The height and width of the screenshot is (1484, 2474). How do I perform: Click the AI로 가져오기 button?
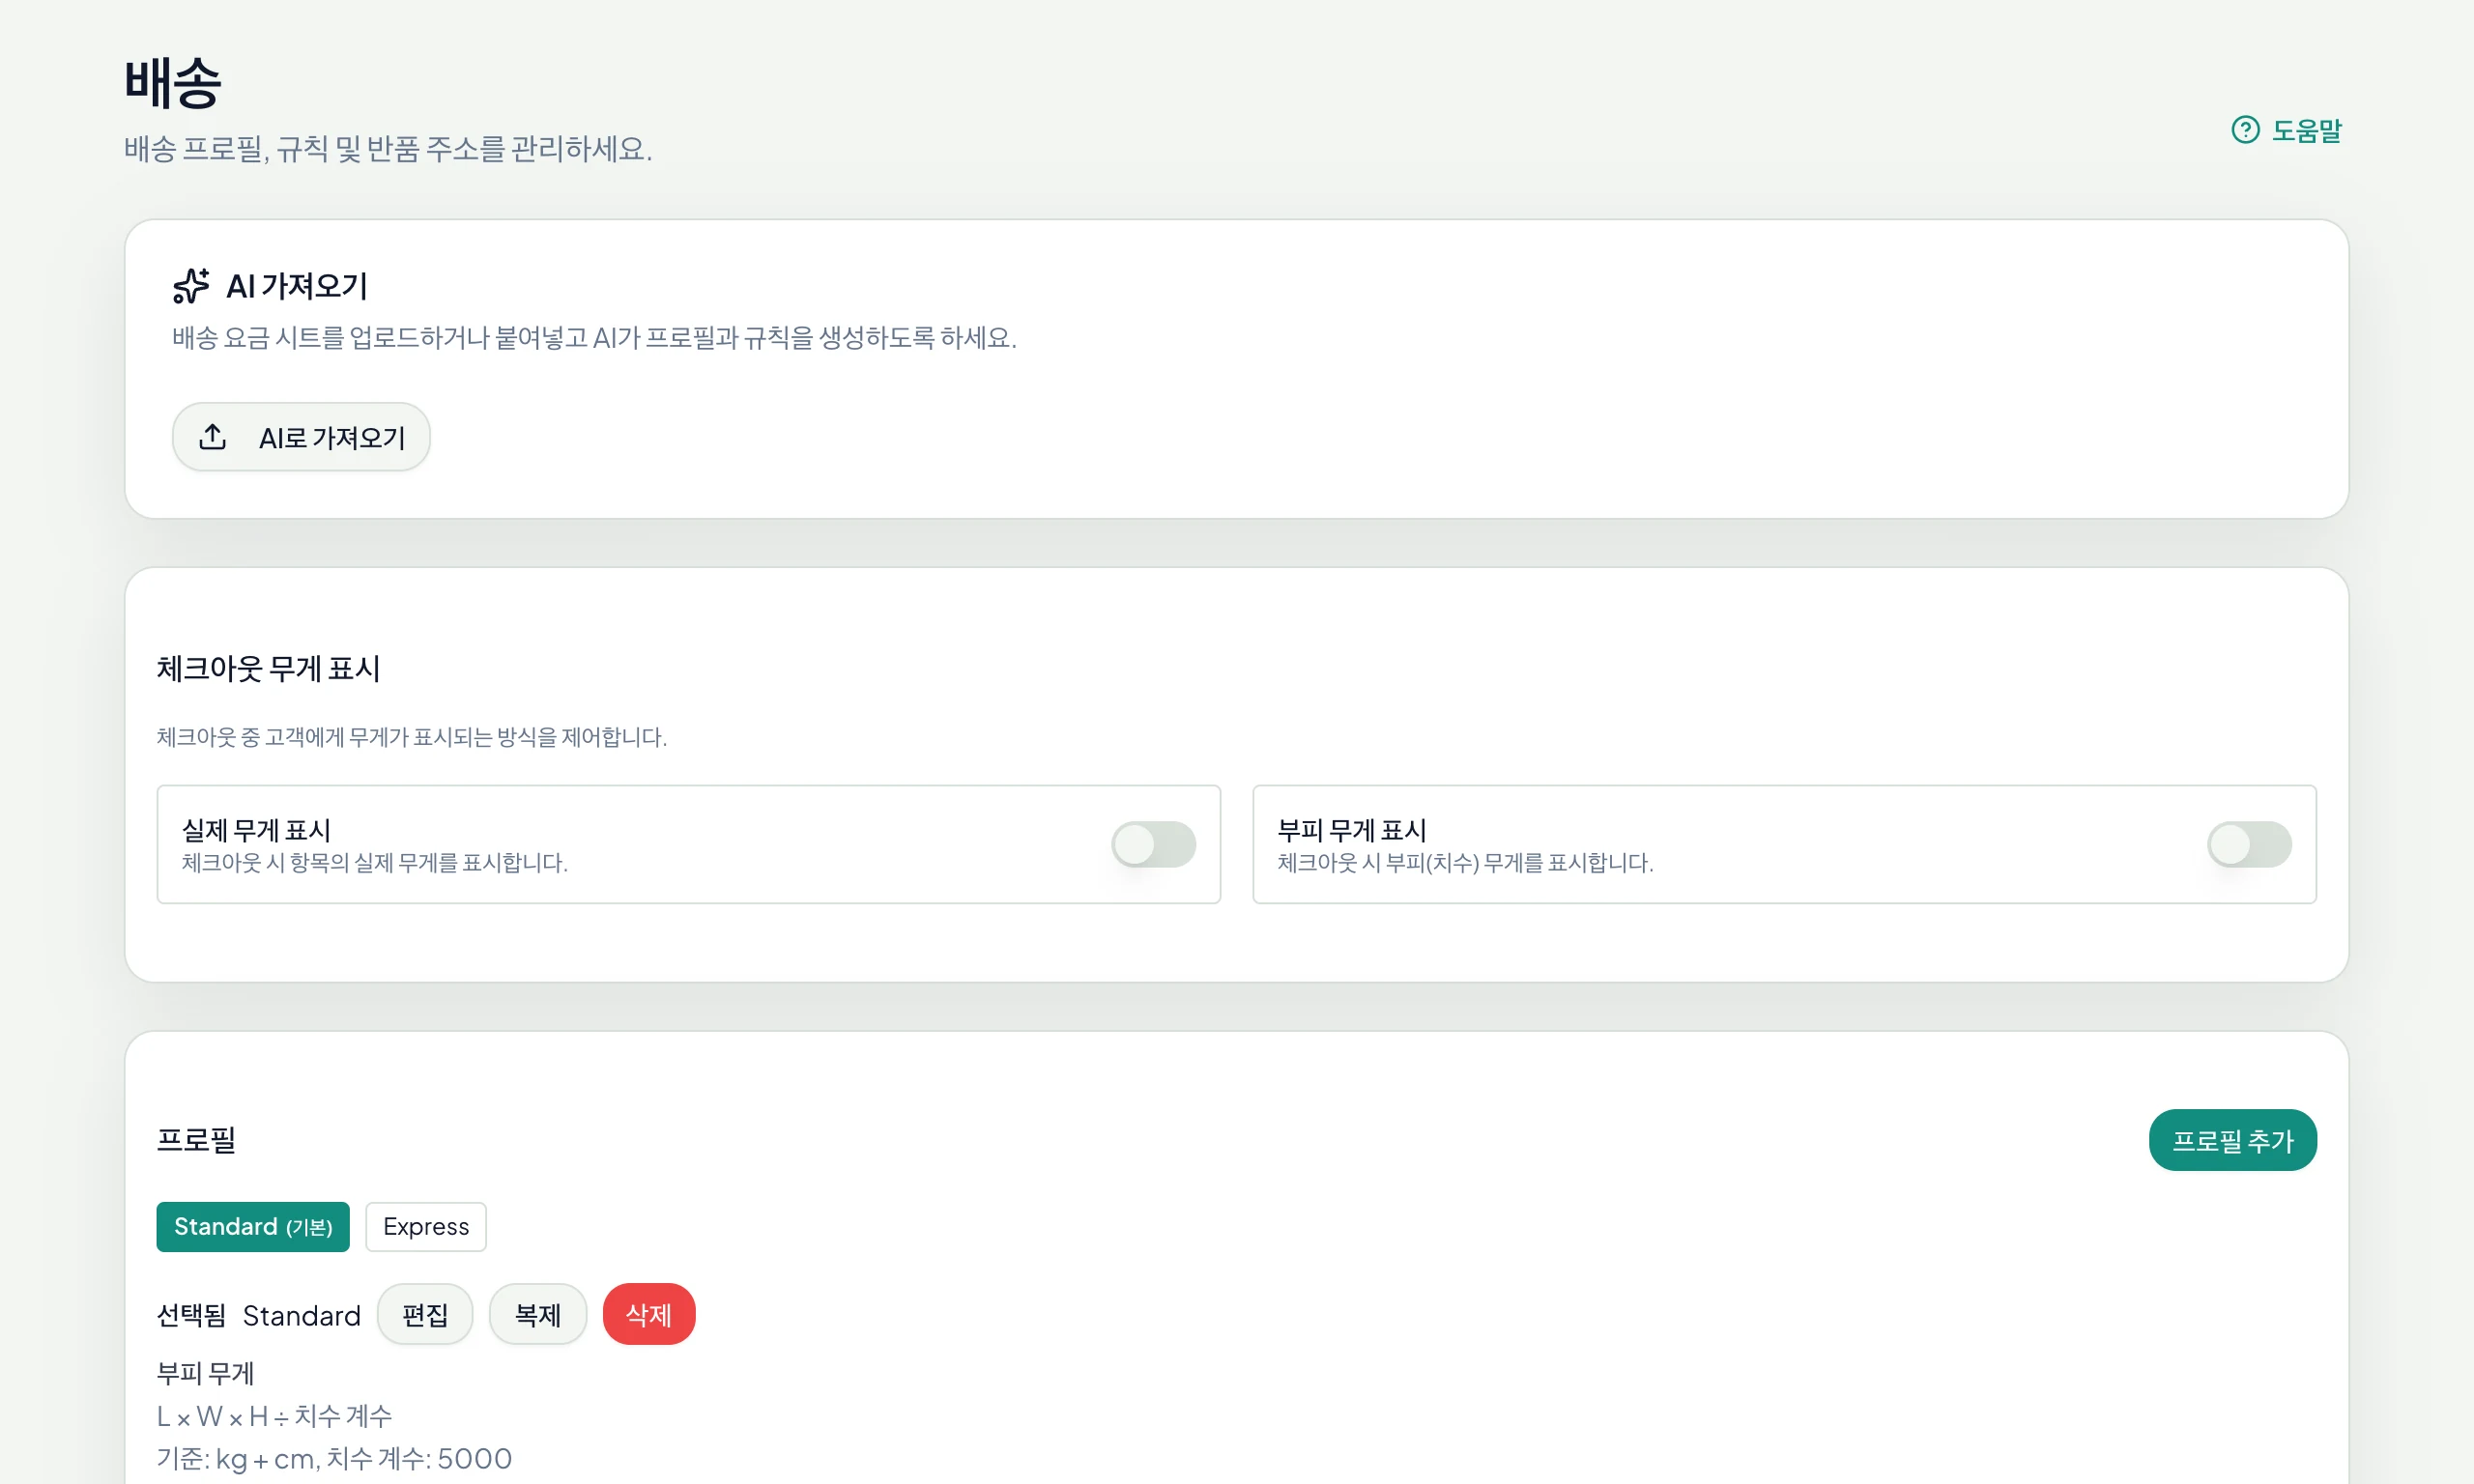click(301, 437)
